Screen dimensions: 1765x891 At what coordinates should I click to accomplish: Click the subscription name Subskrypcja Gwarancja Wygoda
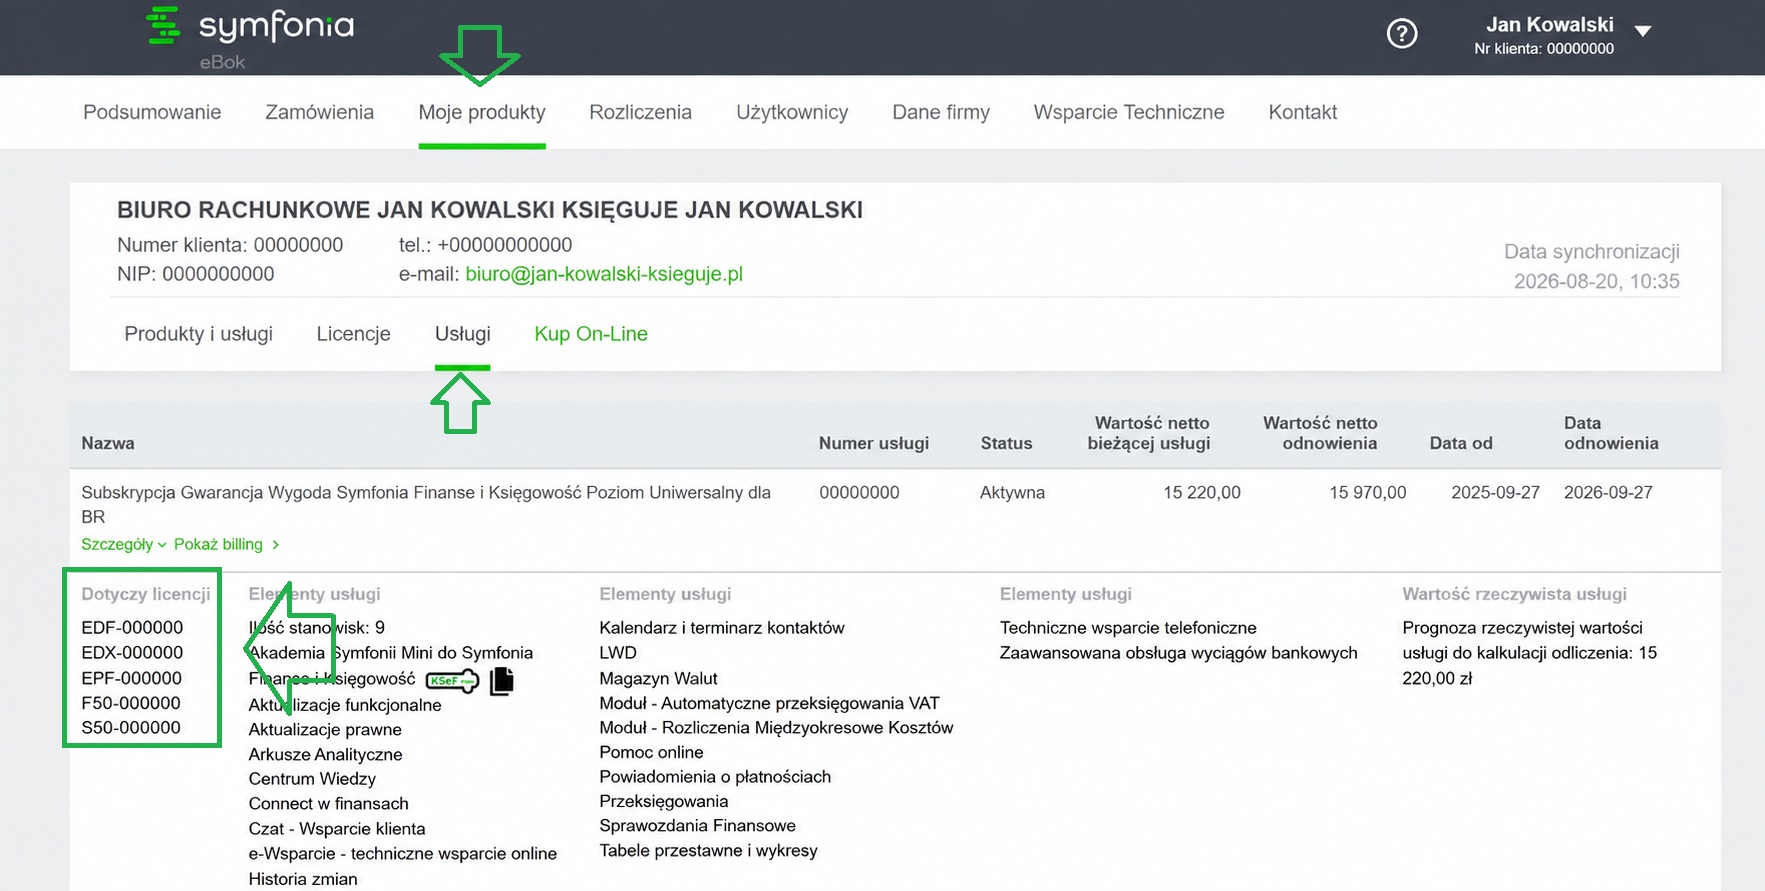click(x=426, y=504)
